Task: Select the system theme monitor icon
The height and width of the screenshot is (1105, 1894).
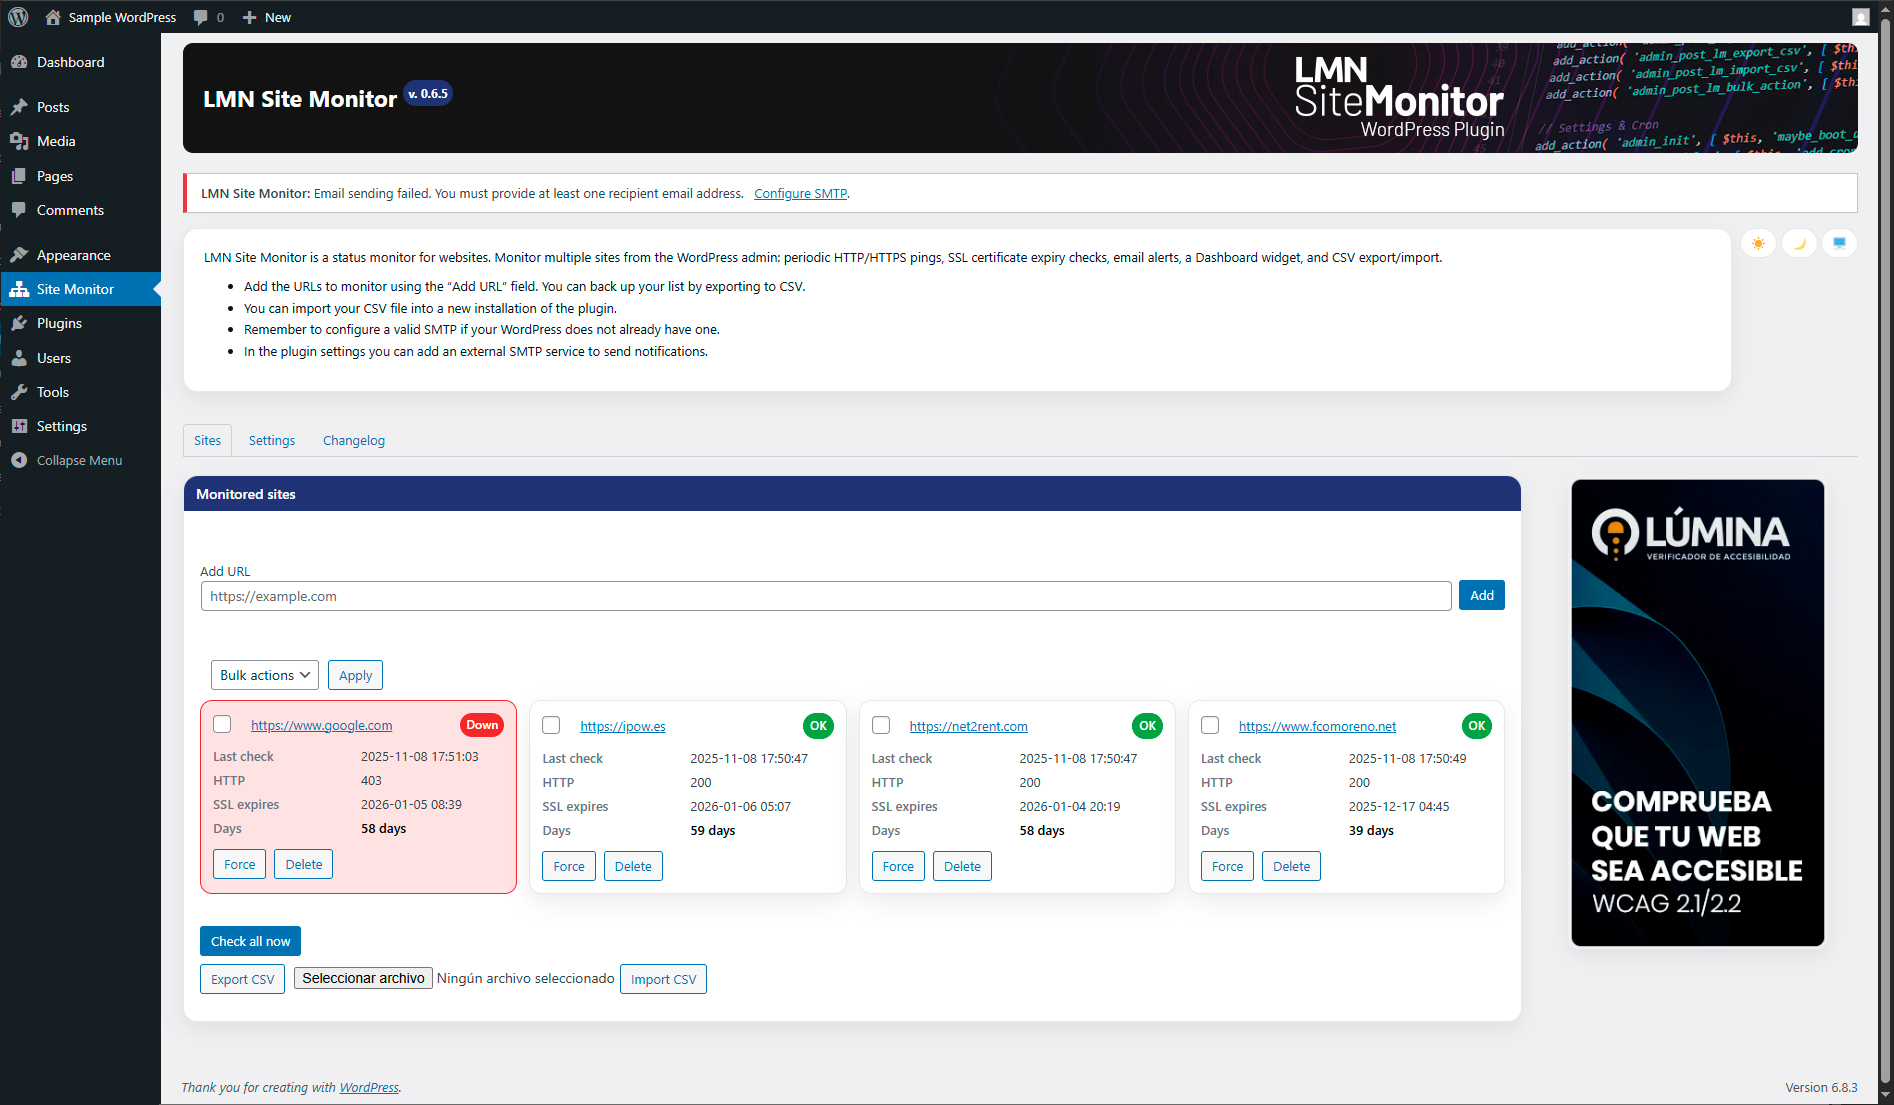Action: 1839,243
